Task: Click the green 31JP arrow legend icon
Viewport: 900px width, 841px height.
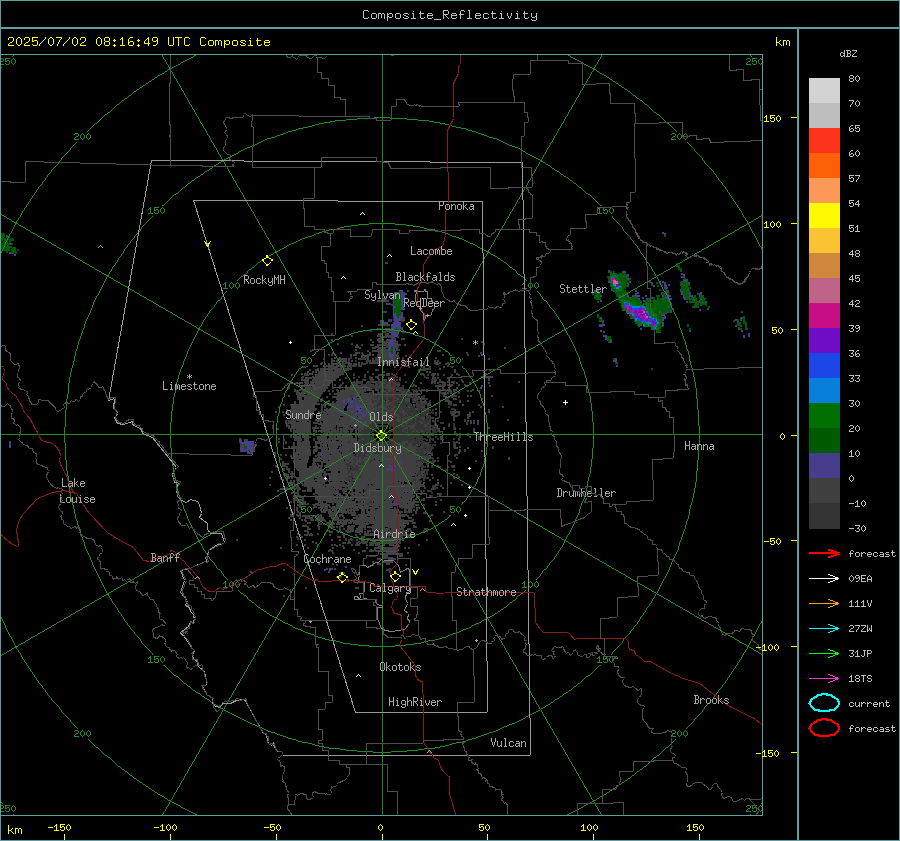Action: coord(824,653)
